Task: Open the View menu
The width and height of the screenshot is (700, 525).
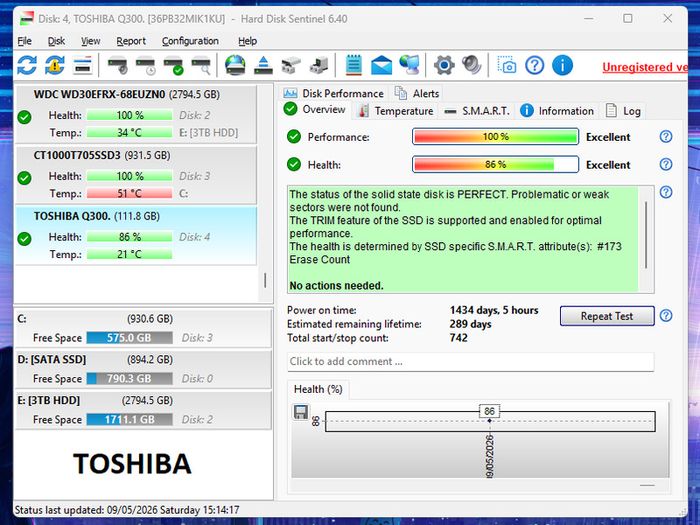Action: [x=90, y=41]
